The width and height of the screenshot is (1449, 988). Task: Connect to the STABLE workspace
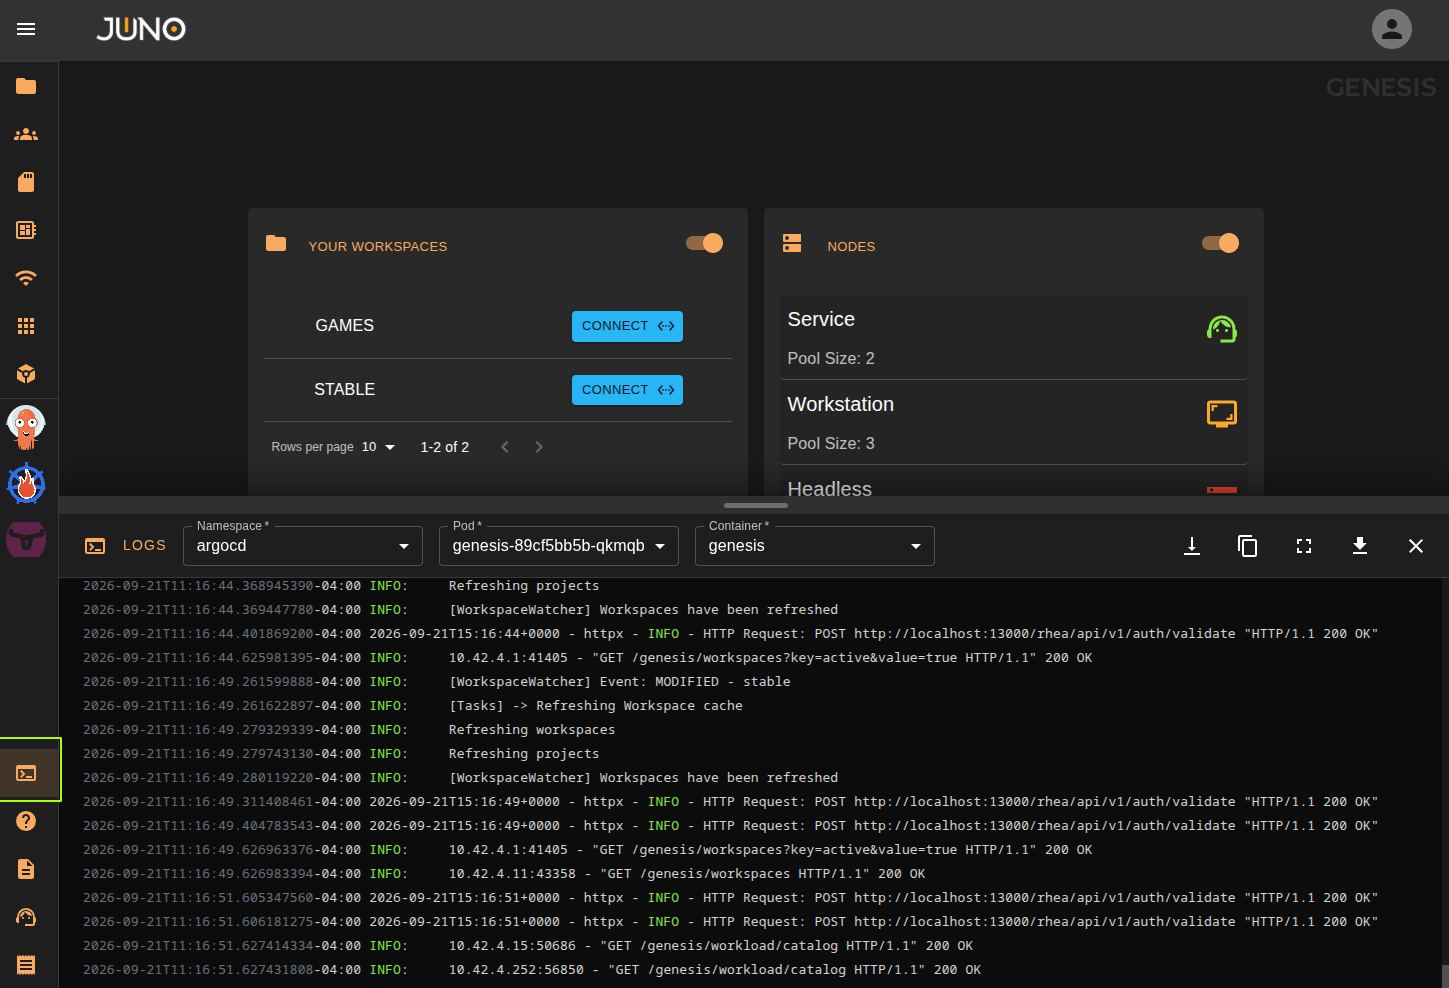point(627,390)
